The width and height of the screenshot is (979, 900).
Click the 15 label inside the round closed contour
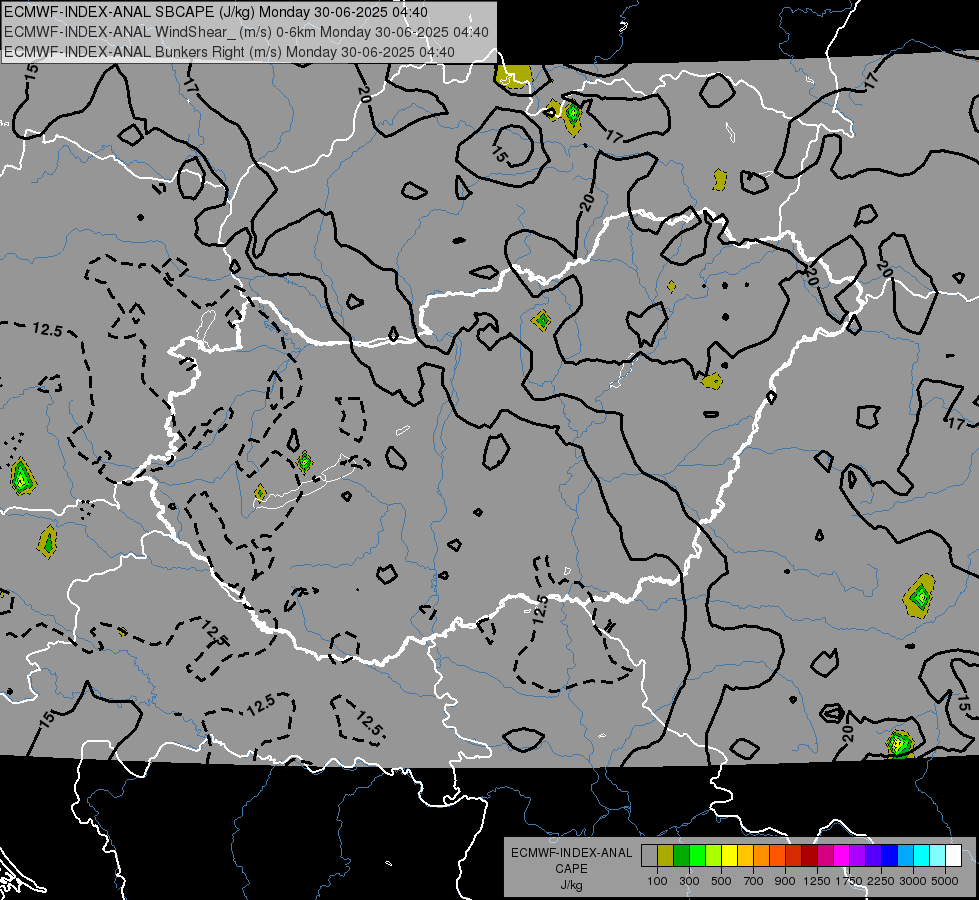point(499,154)
